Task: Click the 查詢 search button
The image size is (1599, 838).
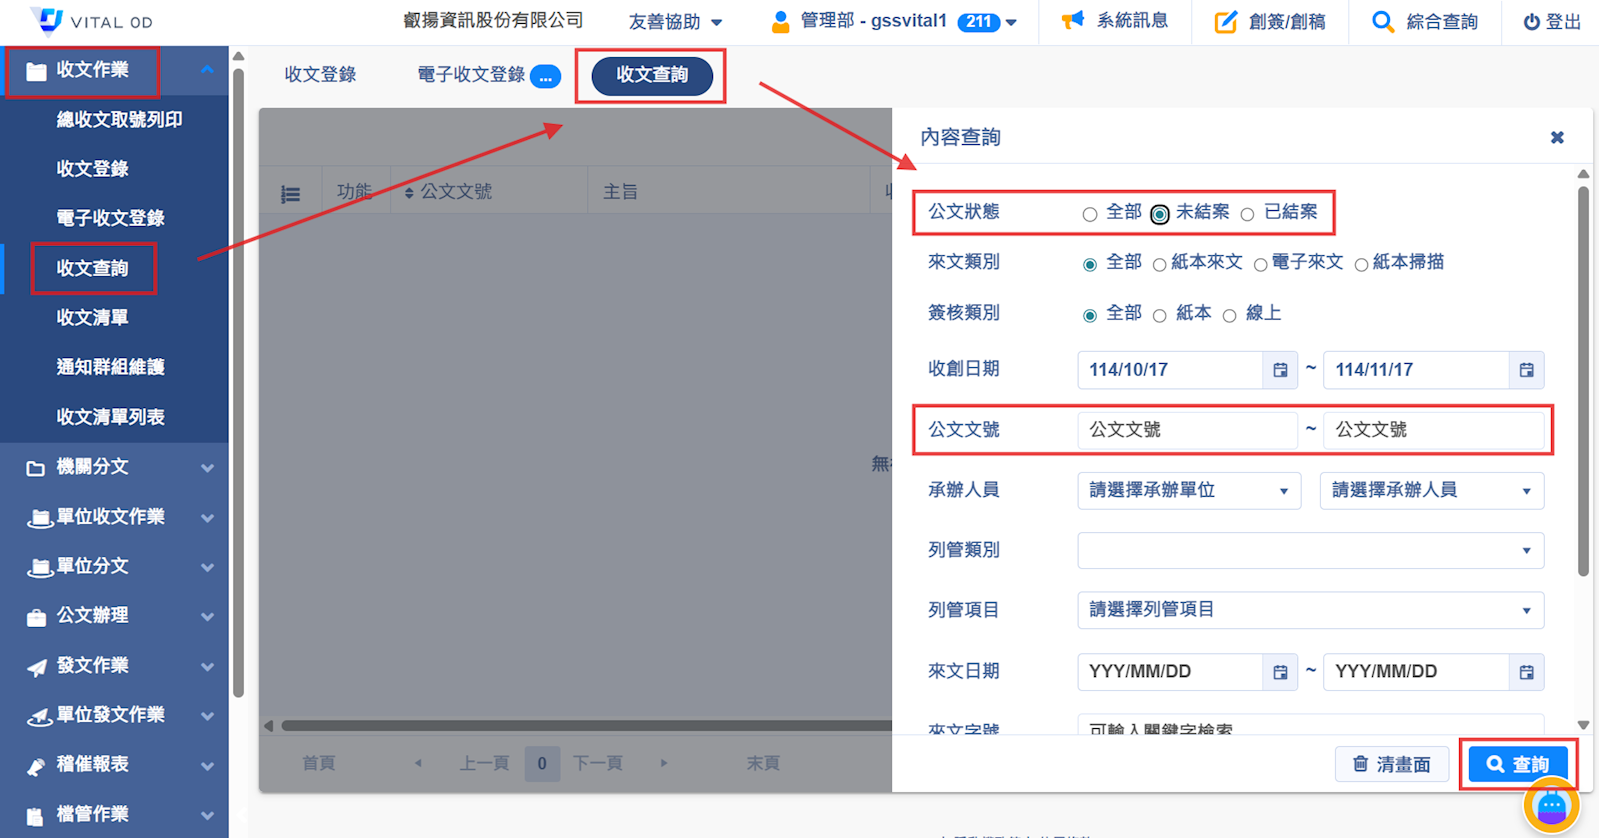Action: [x=1517, y=764]
